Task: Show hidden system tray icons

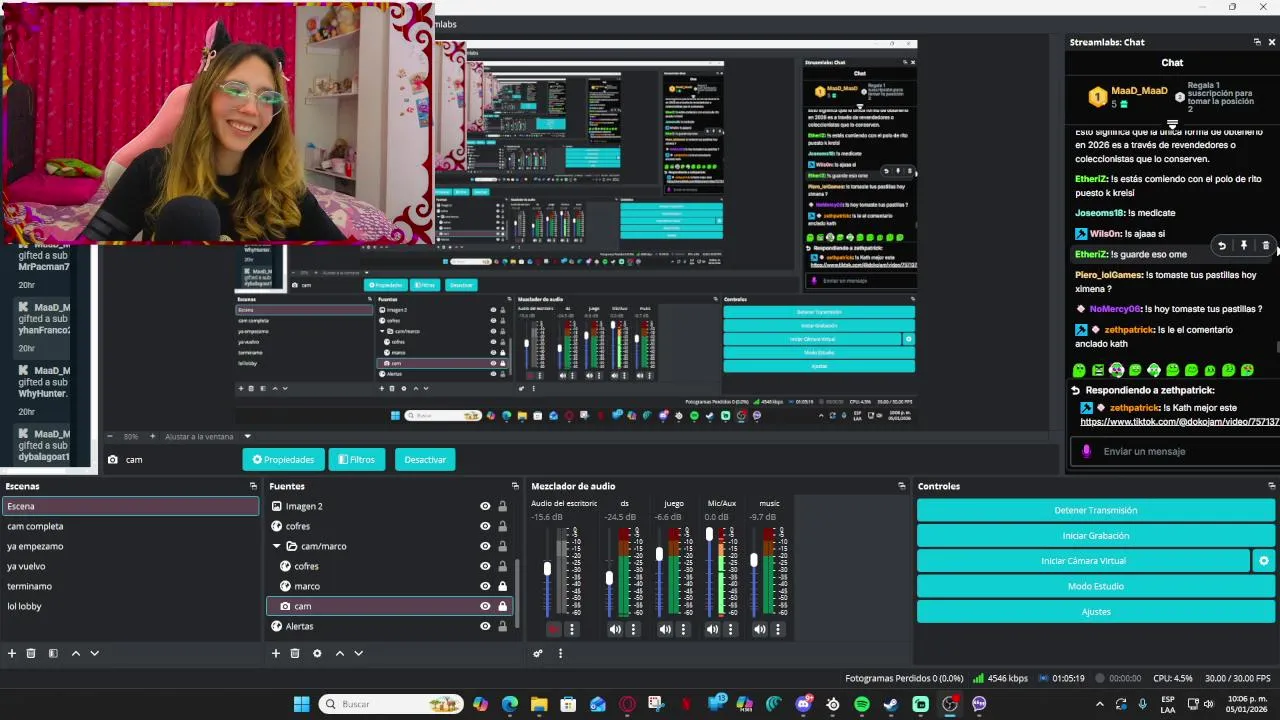Action: tap(1100, 704)
